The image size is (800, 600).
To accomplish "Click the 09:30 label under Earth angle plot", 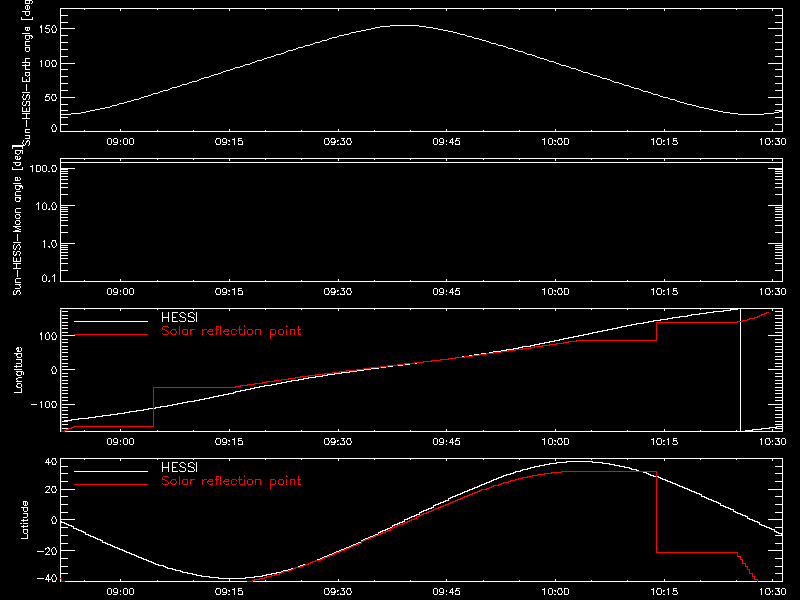I will click(338, 142).
